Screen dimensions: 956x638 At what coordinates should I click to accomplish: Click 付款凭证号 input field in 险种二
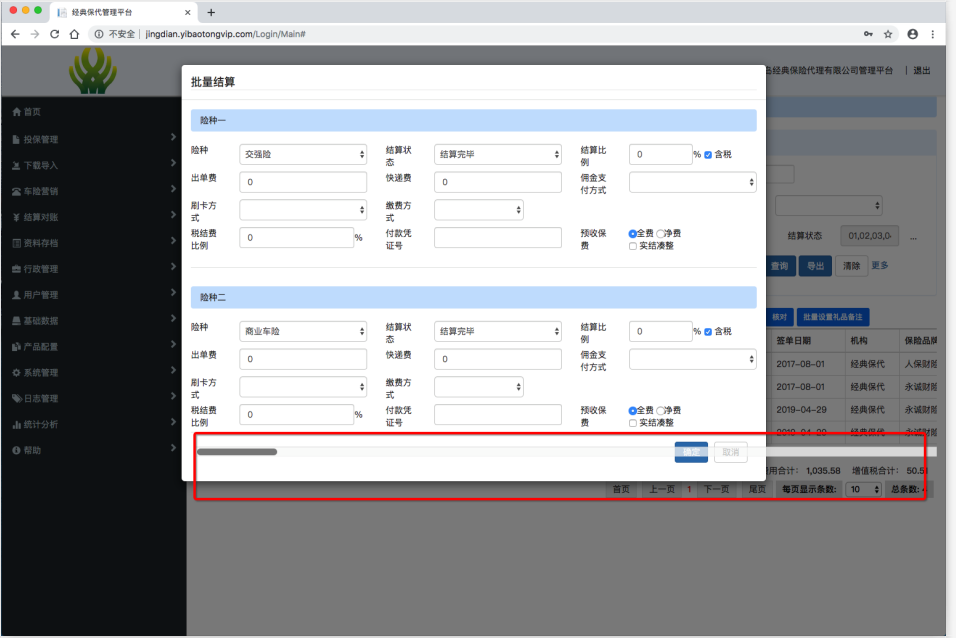point(498,415)
